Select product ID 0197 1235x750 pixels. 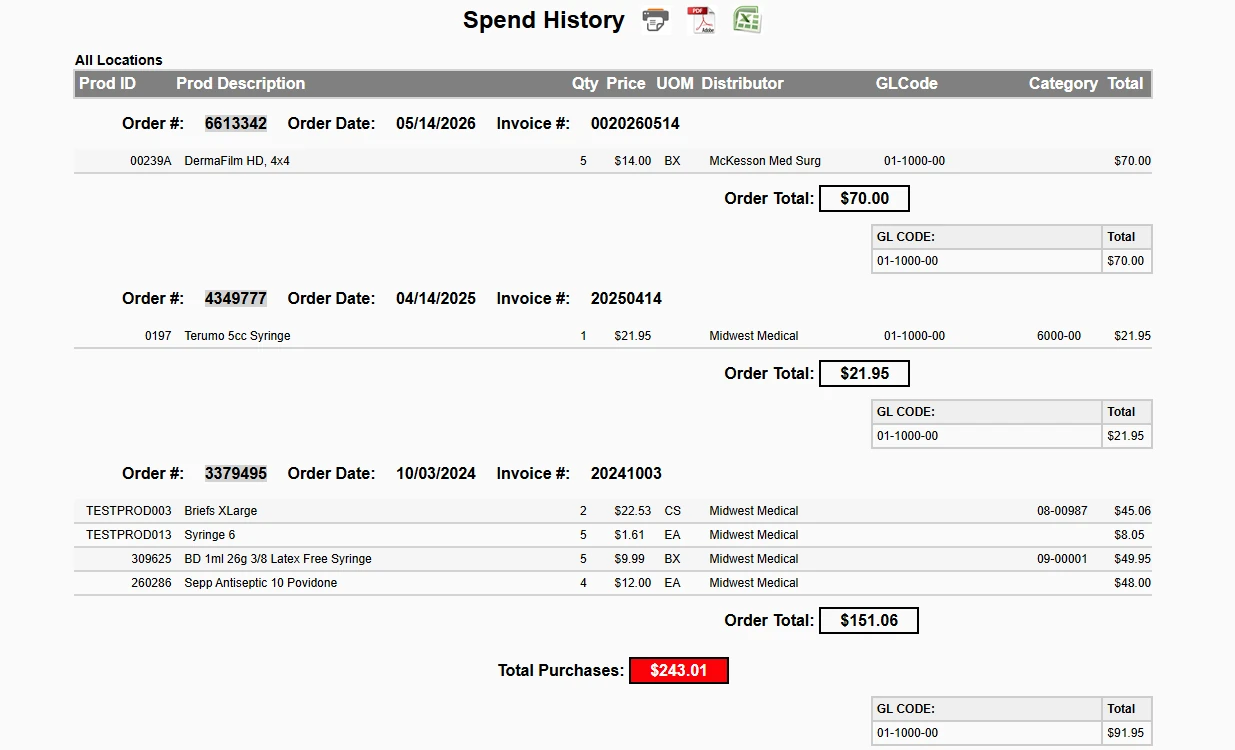click(x=158, y=335)
